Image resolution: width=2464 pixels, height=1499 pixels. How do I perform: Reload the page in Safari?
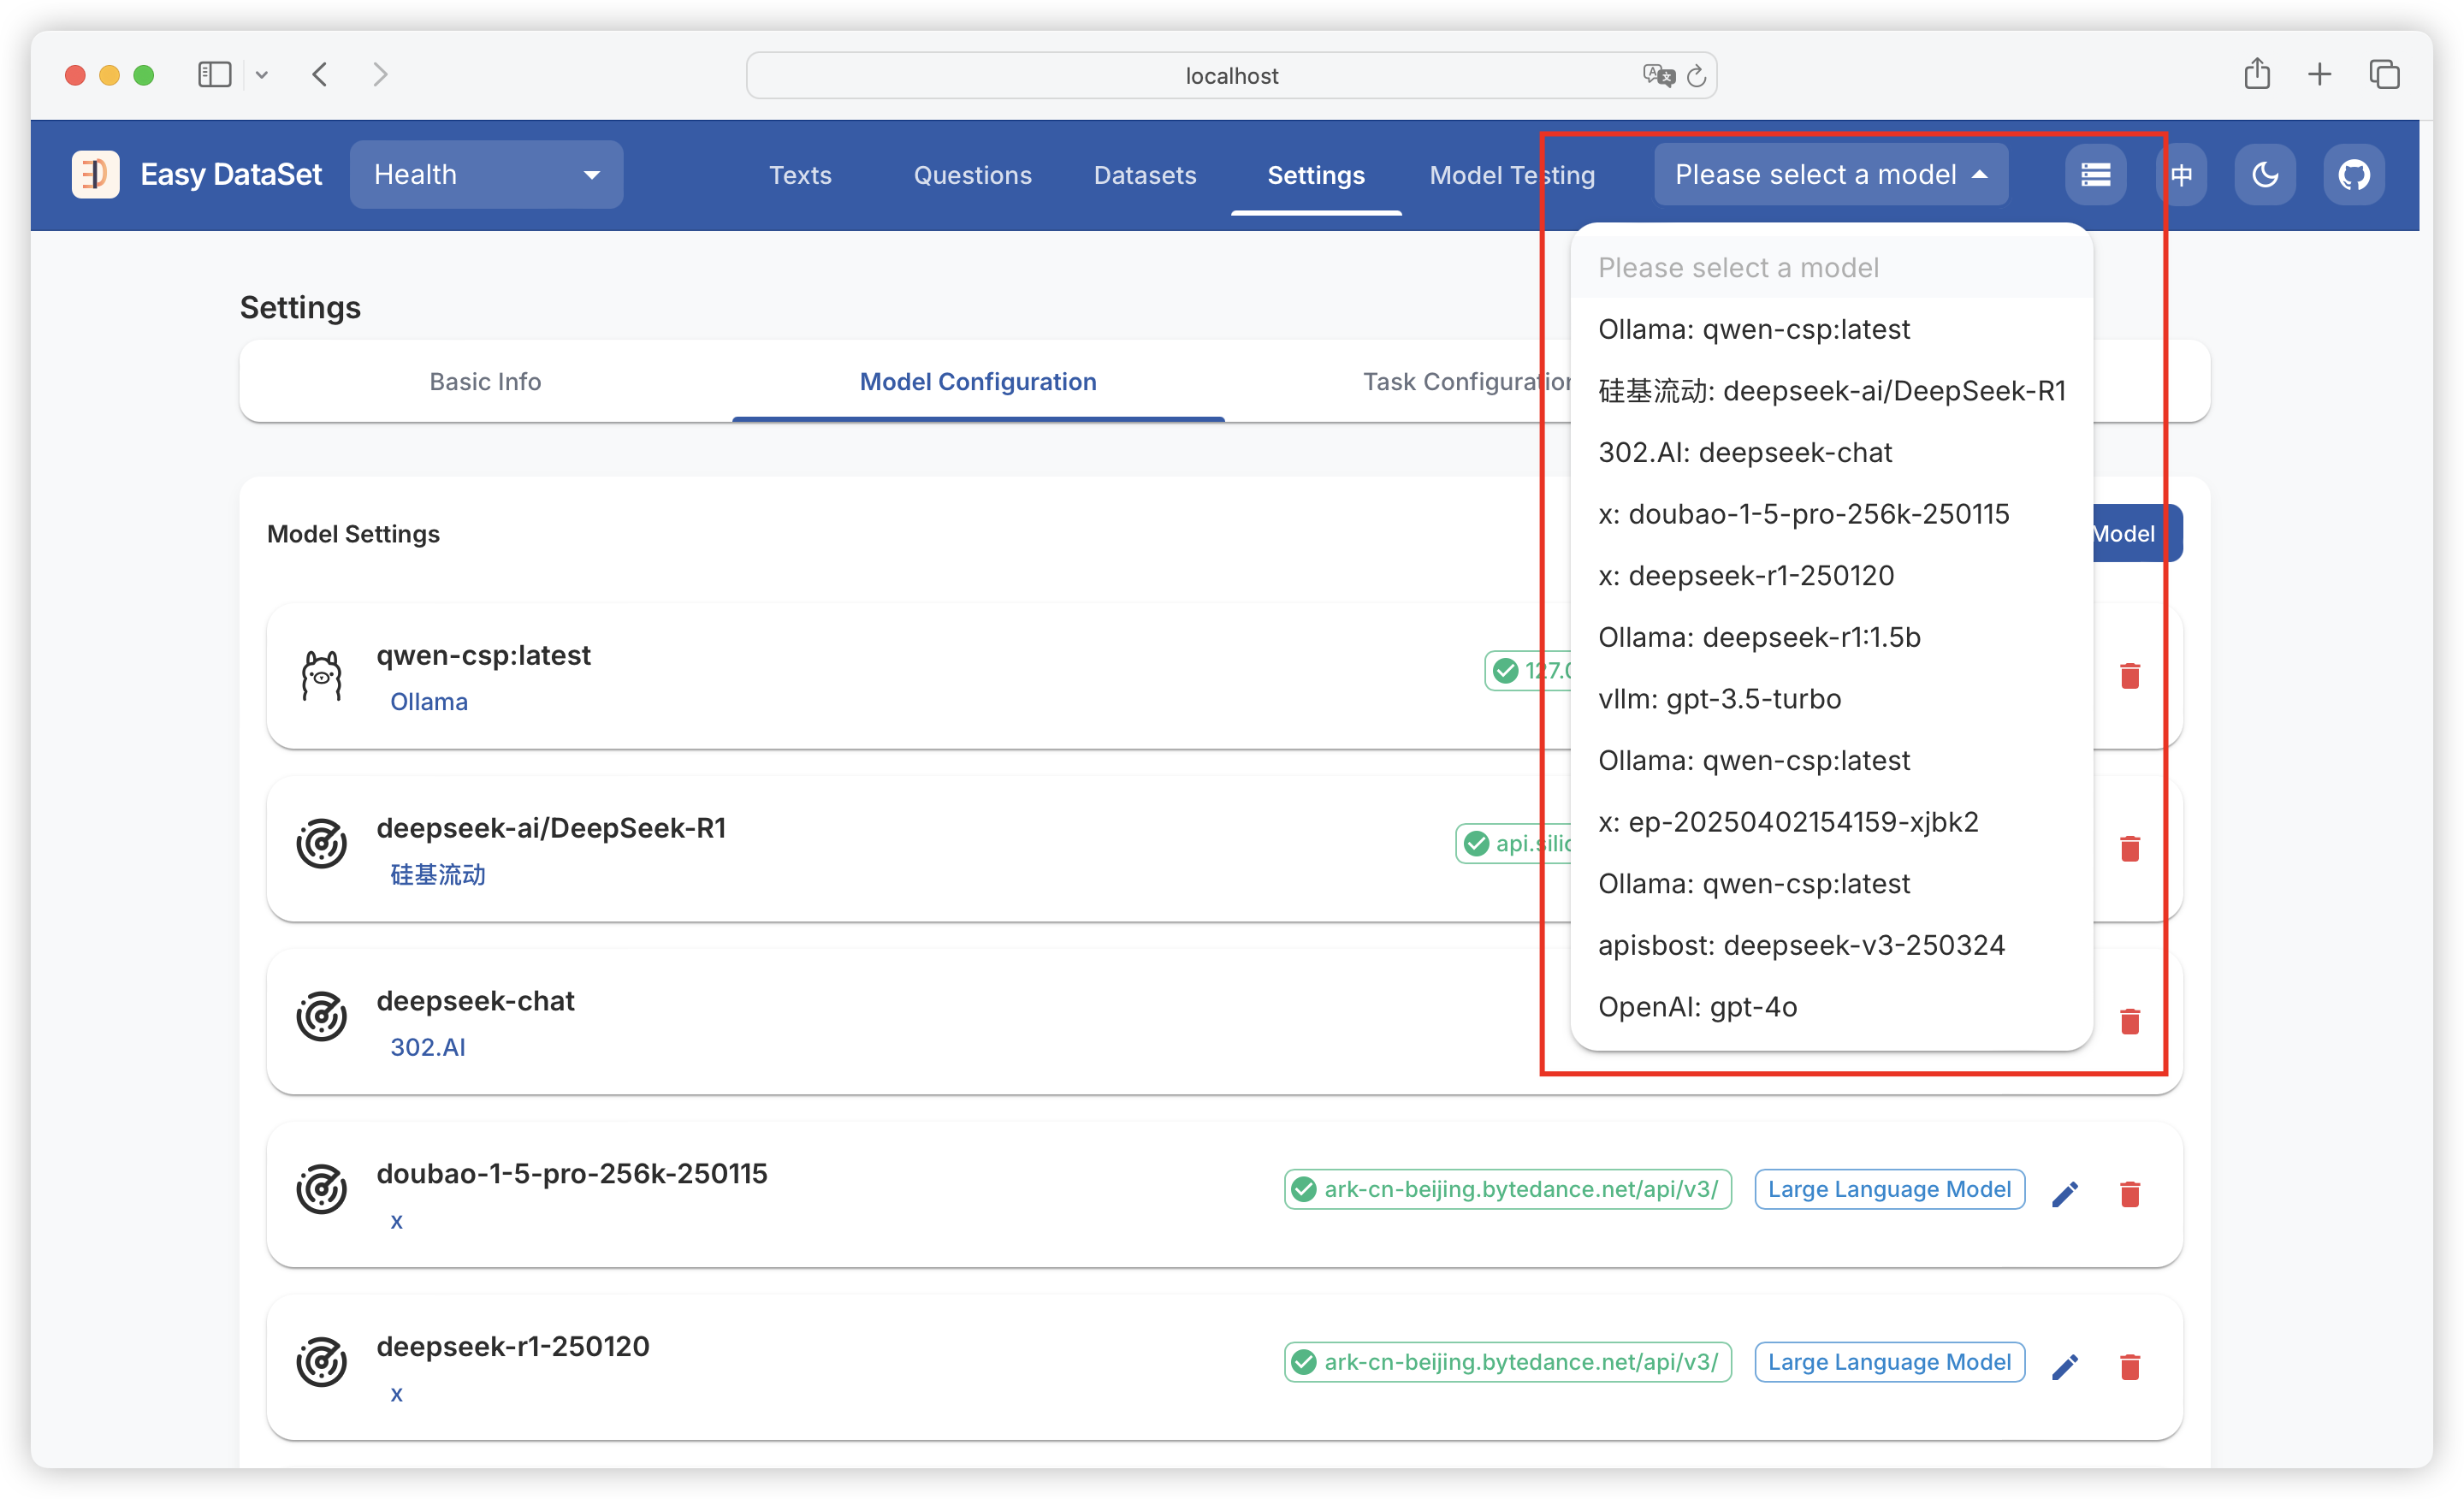pos(1696,76)
